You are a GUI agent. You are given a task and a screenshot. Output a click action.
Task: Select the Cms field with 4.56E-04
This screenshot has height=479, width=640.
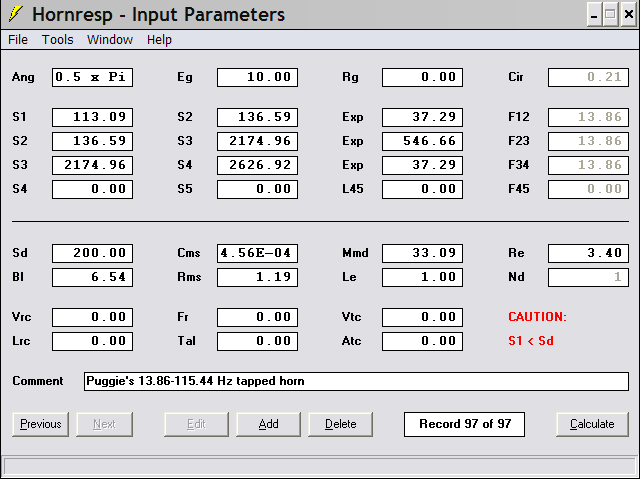(x=257, y=253)
